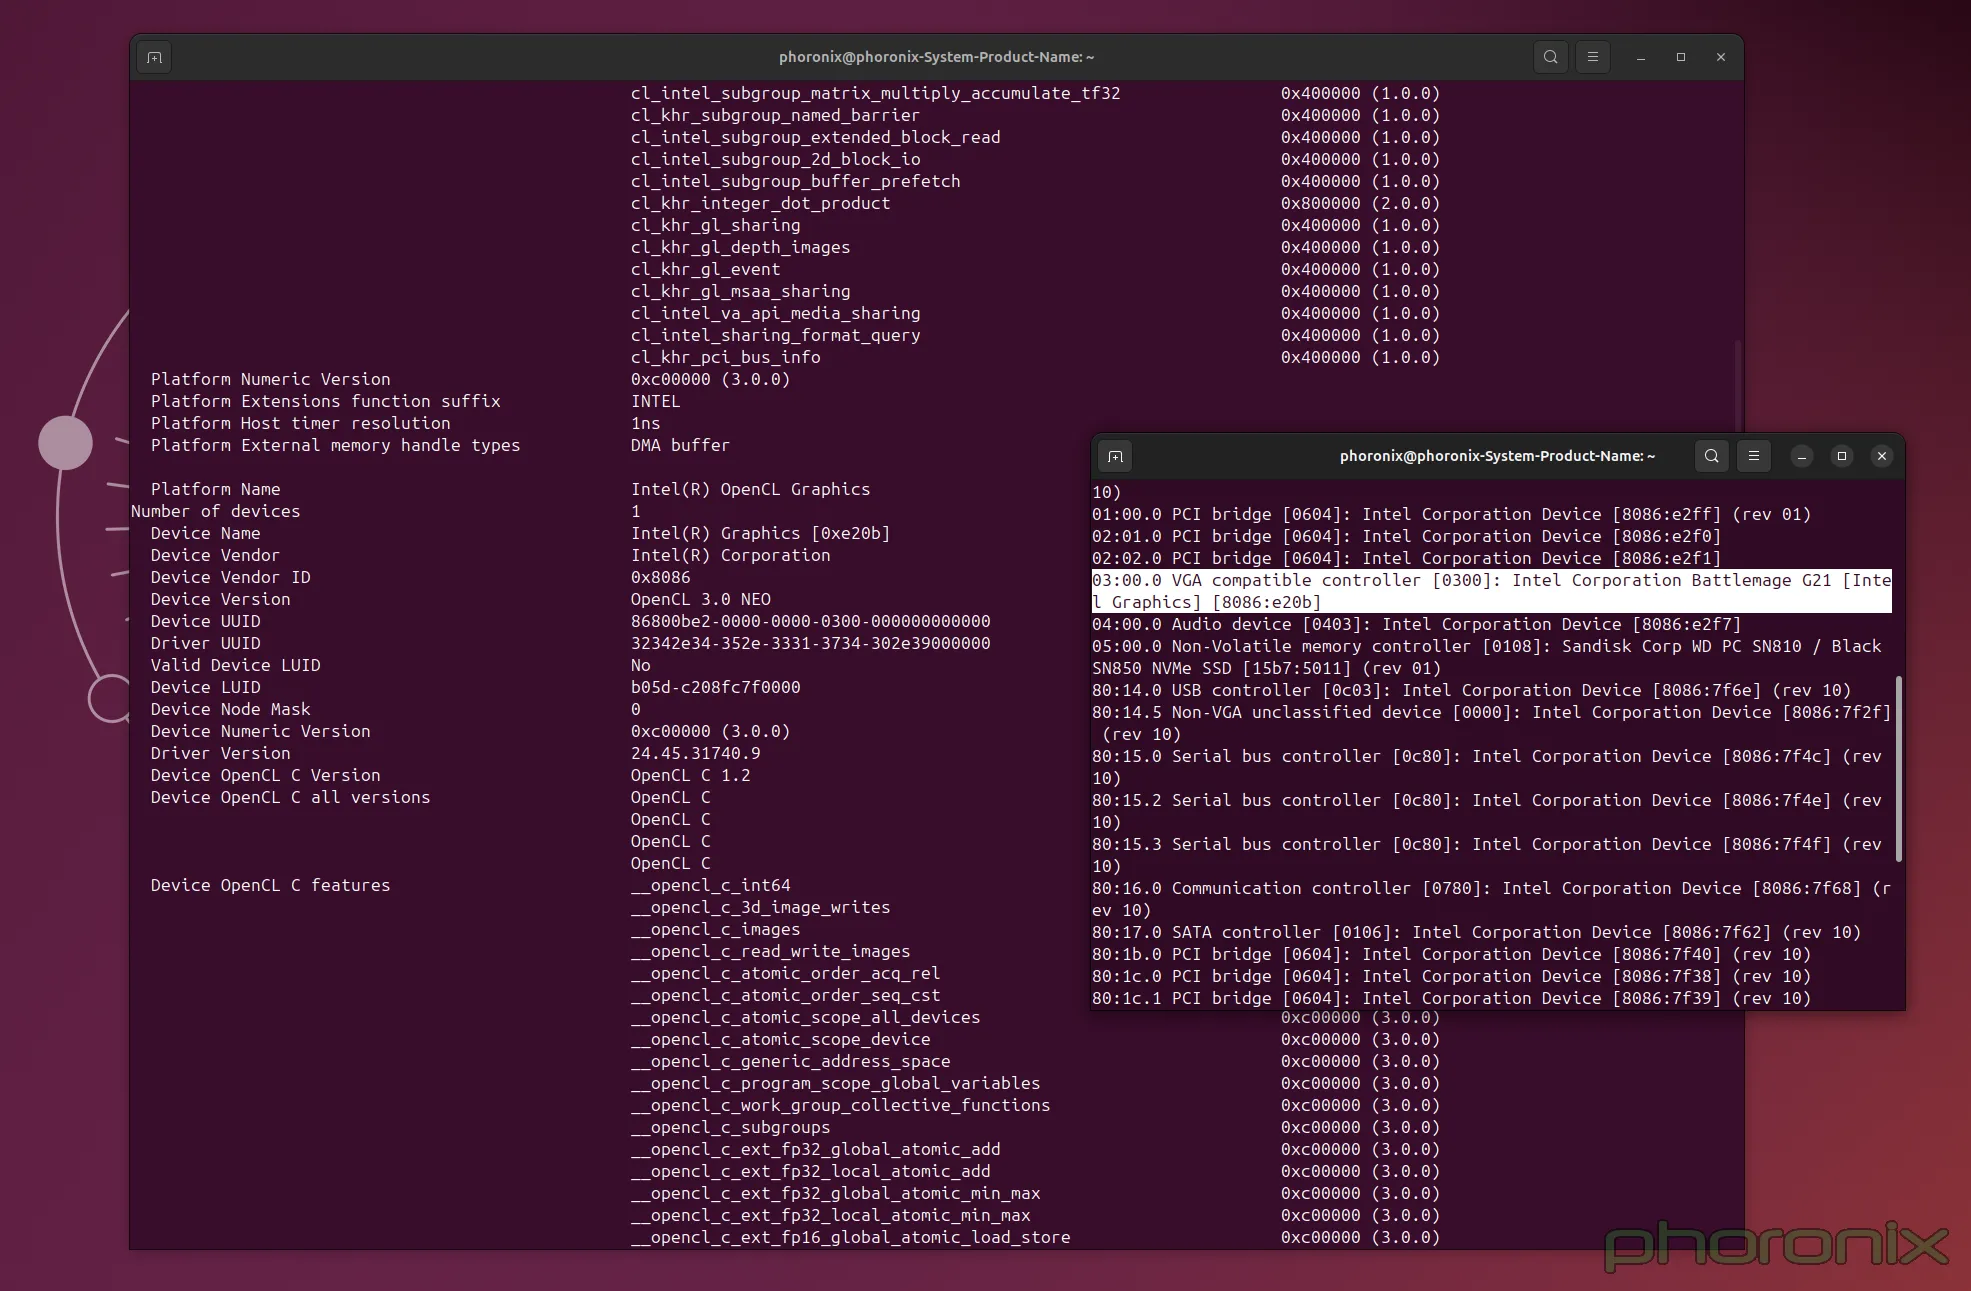1971x1291 pixels.
Task: Click the Driver Version 24.45.31740.9 value
Action: pos(695,753)
